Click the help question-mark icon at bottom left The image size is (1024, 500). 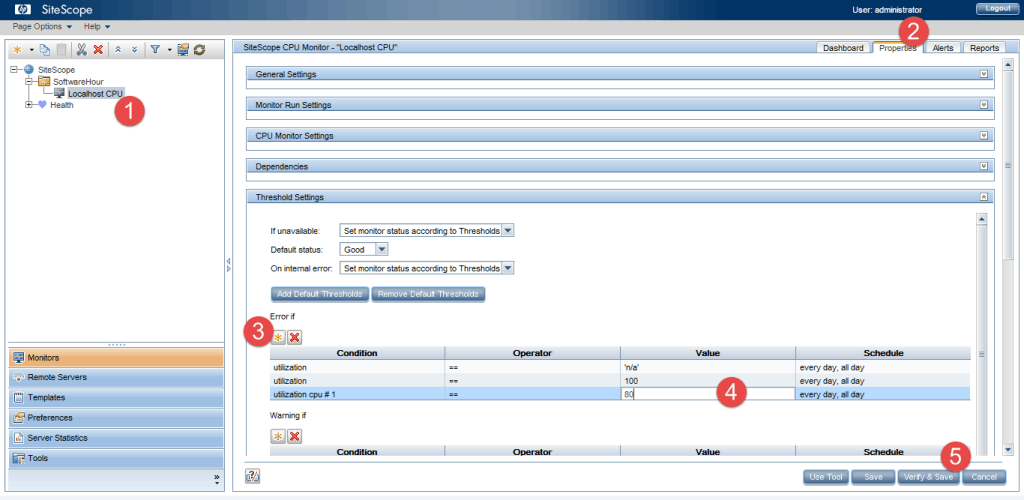[x=253, y=477]
